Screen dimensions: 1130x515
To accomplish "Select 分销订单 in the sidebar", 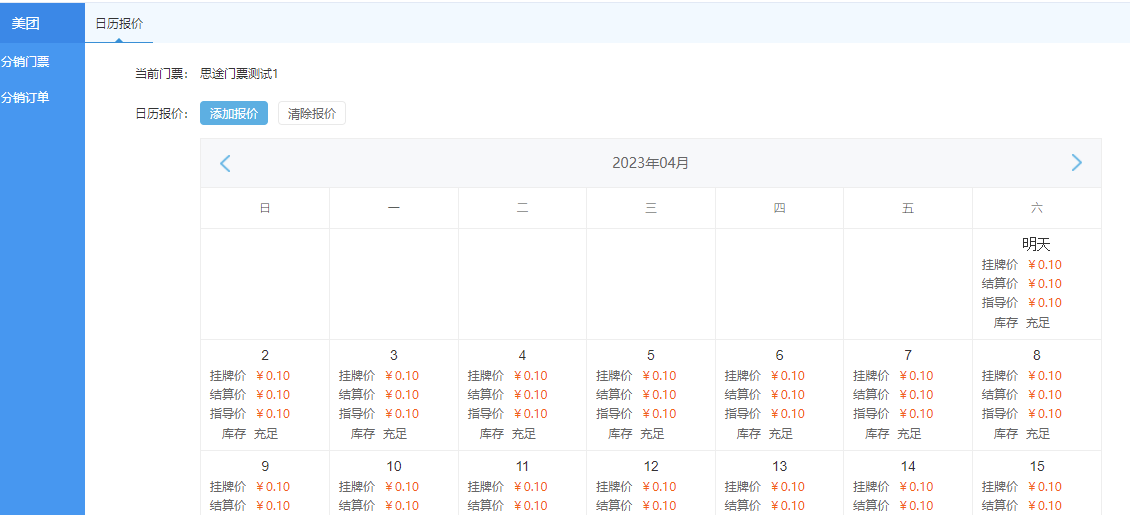I will (x=26, y=97).
